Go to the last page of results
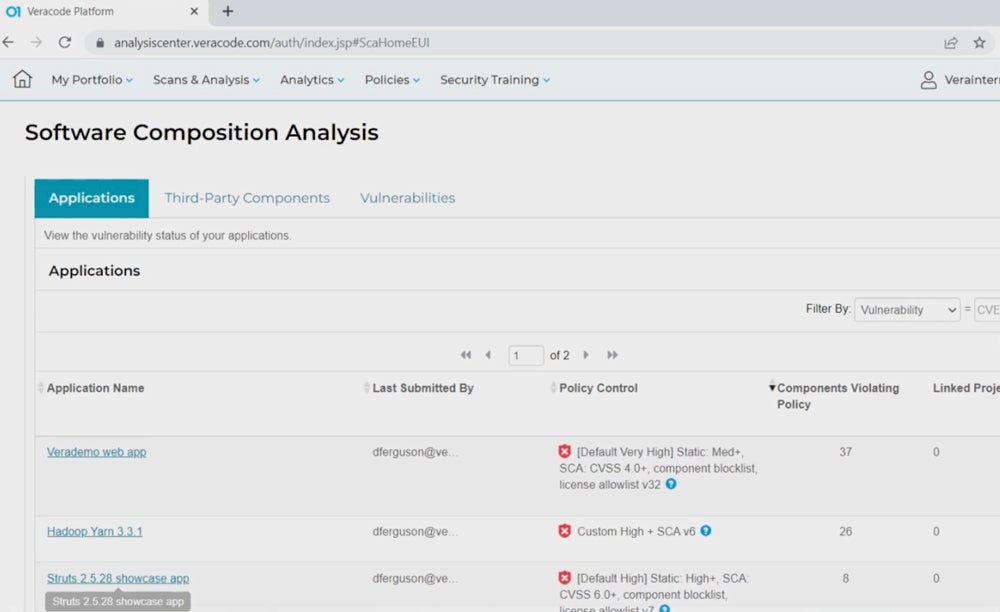Viewport: 1000px width, 612px height. 612,355
